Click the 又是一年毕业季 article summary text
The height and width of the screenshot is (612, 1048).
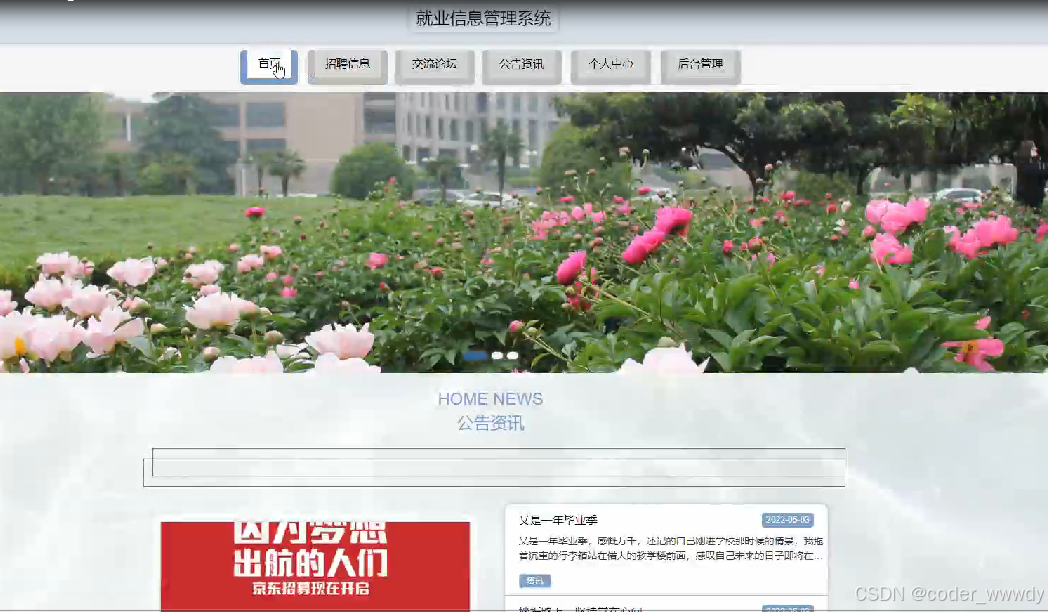click(671, 548)
